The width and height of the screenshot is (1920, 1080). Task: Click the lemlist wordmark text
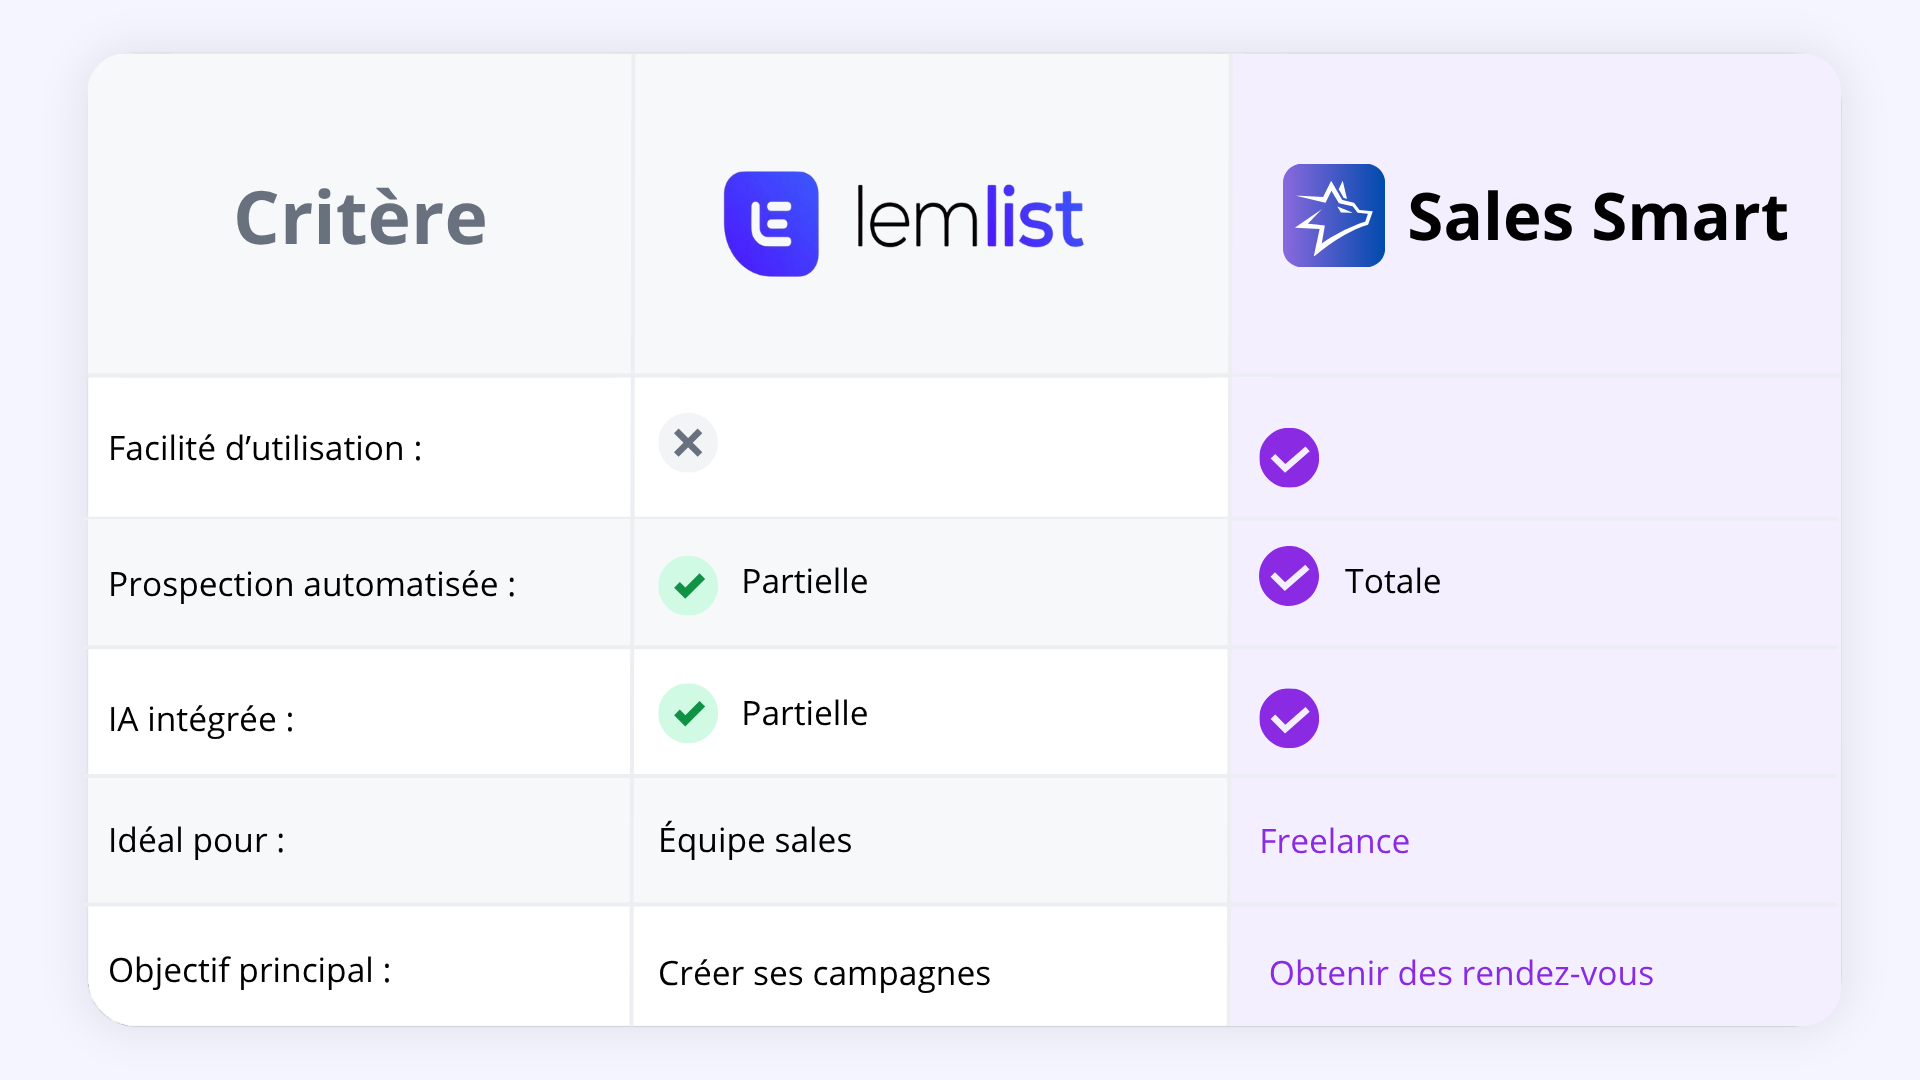point(969,216)
